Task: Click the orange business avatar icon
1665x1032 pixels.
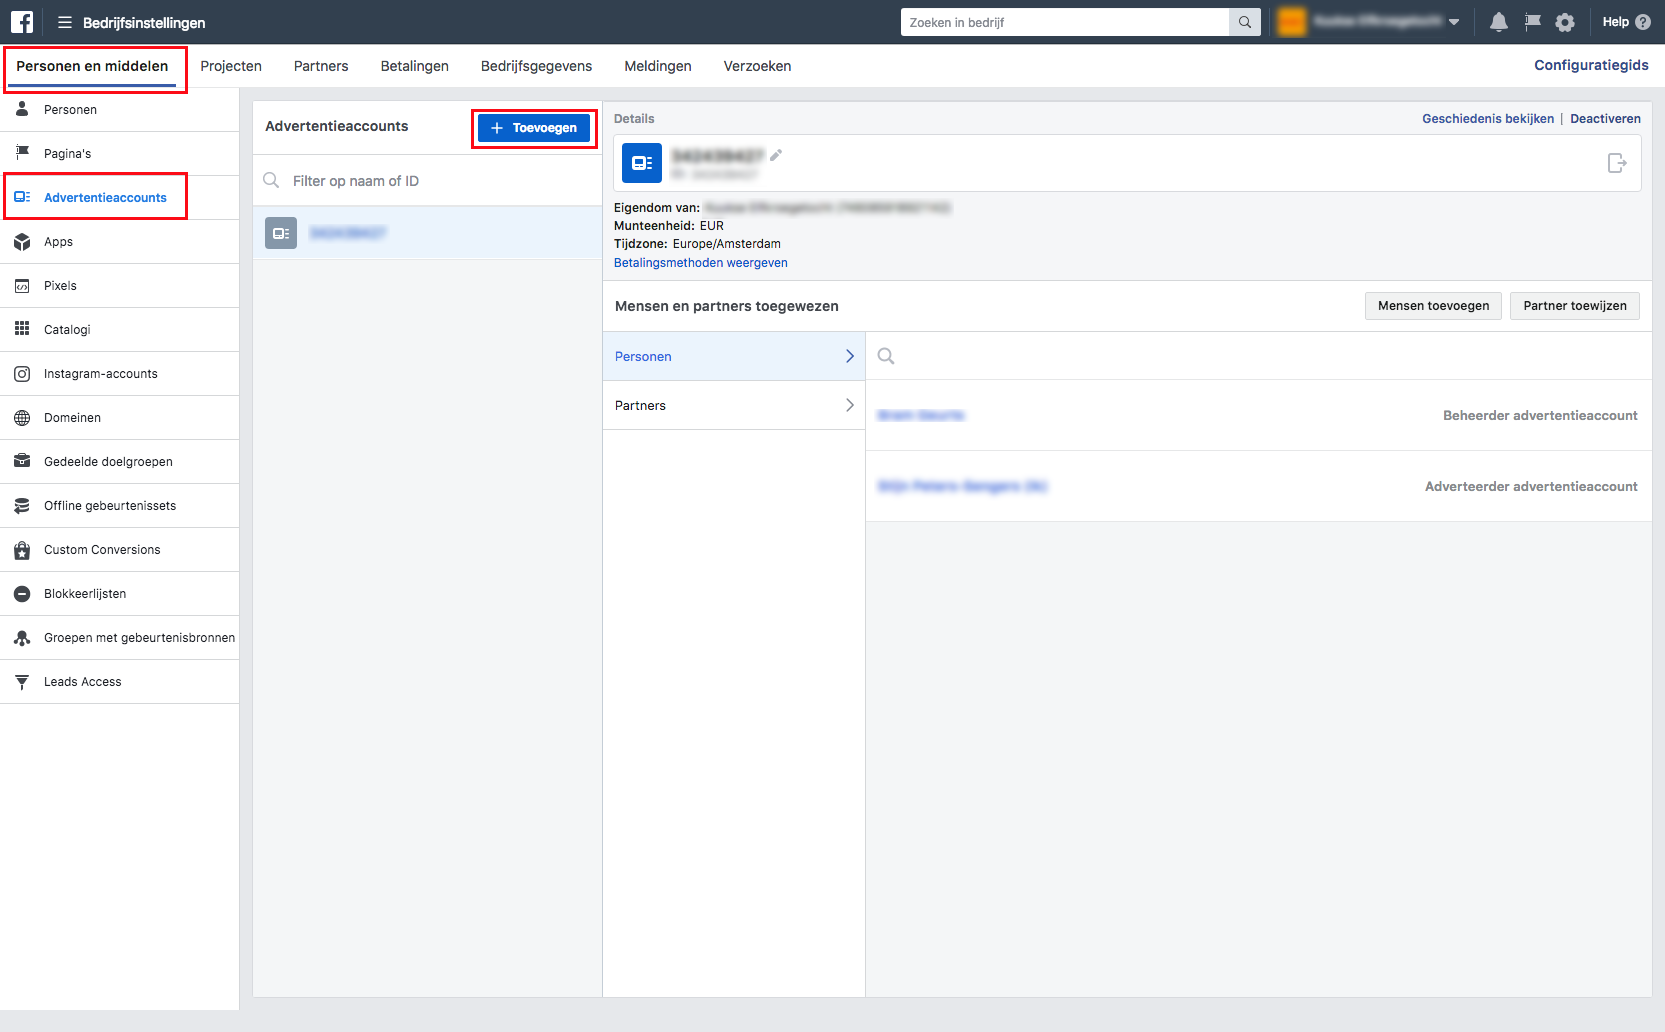Action: tap(1292, 22)
